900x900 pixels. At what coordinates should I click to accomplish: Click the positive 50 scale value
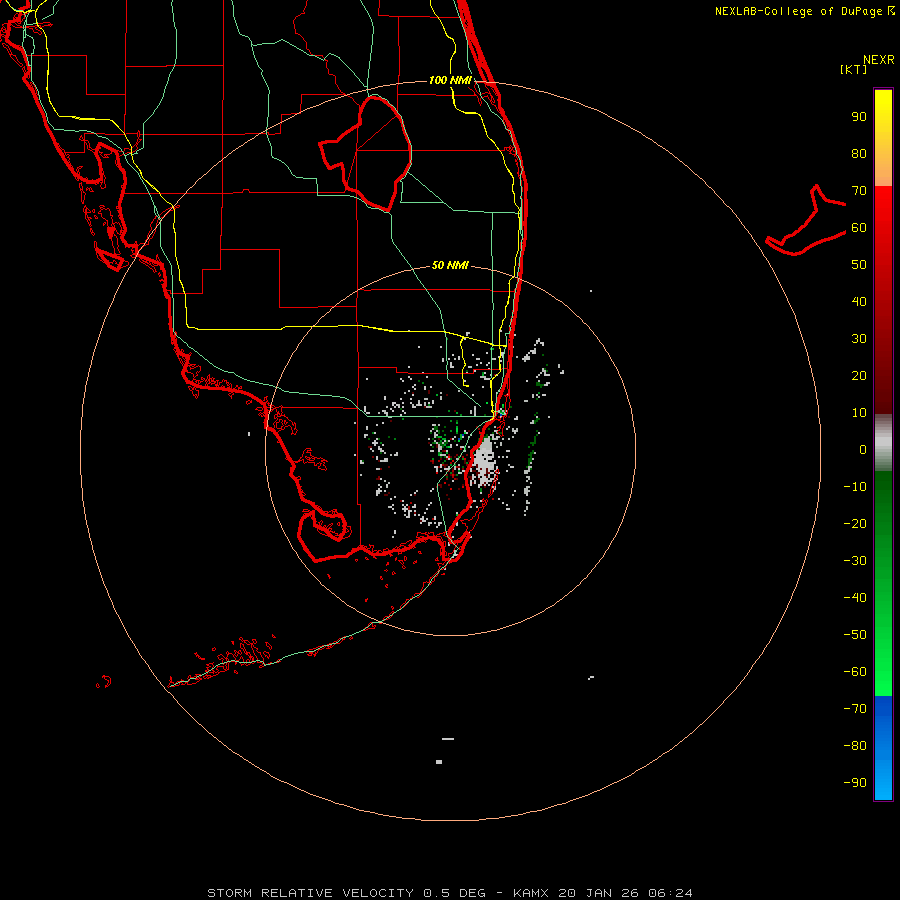[859, 265]
